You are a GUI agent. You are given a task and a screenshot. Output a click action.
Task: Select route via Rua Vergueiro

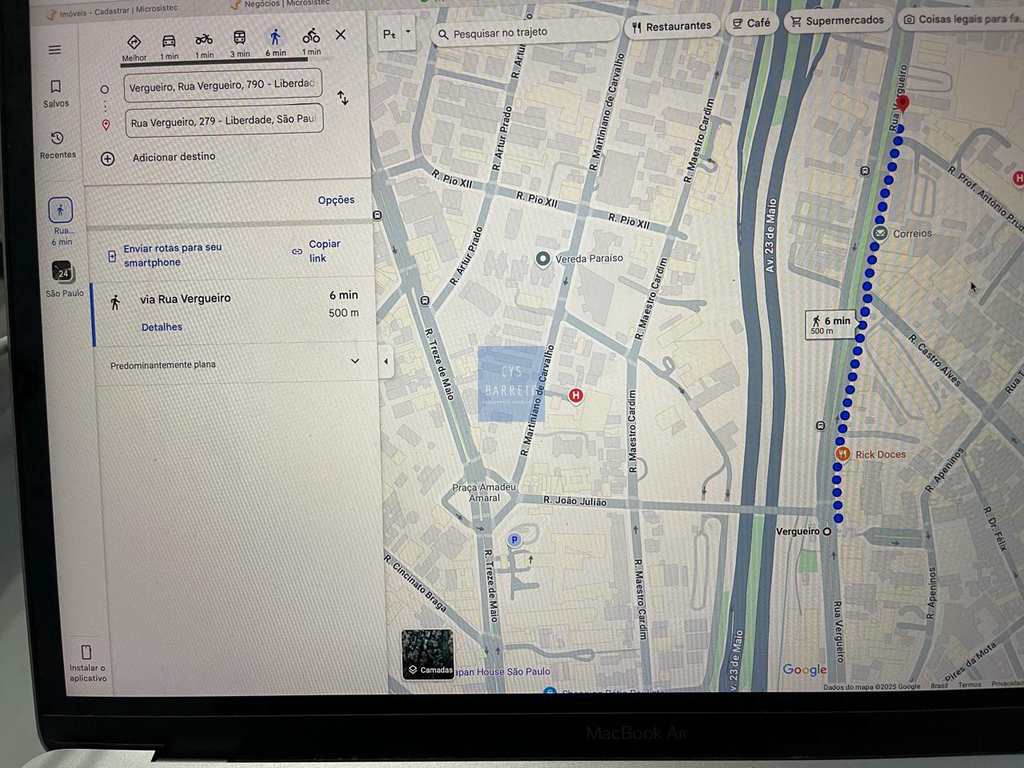click(x=235, y=313)
